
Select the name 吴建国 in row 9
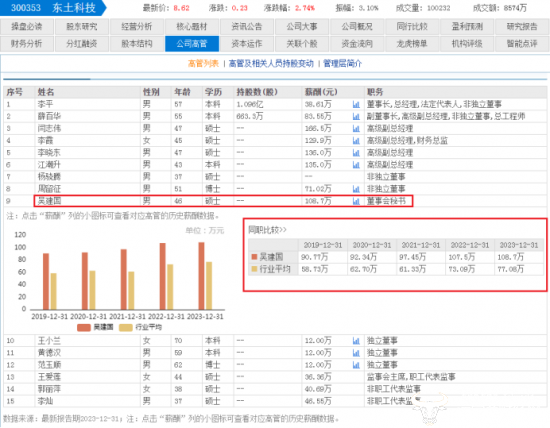click(x=49, y=201)
